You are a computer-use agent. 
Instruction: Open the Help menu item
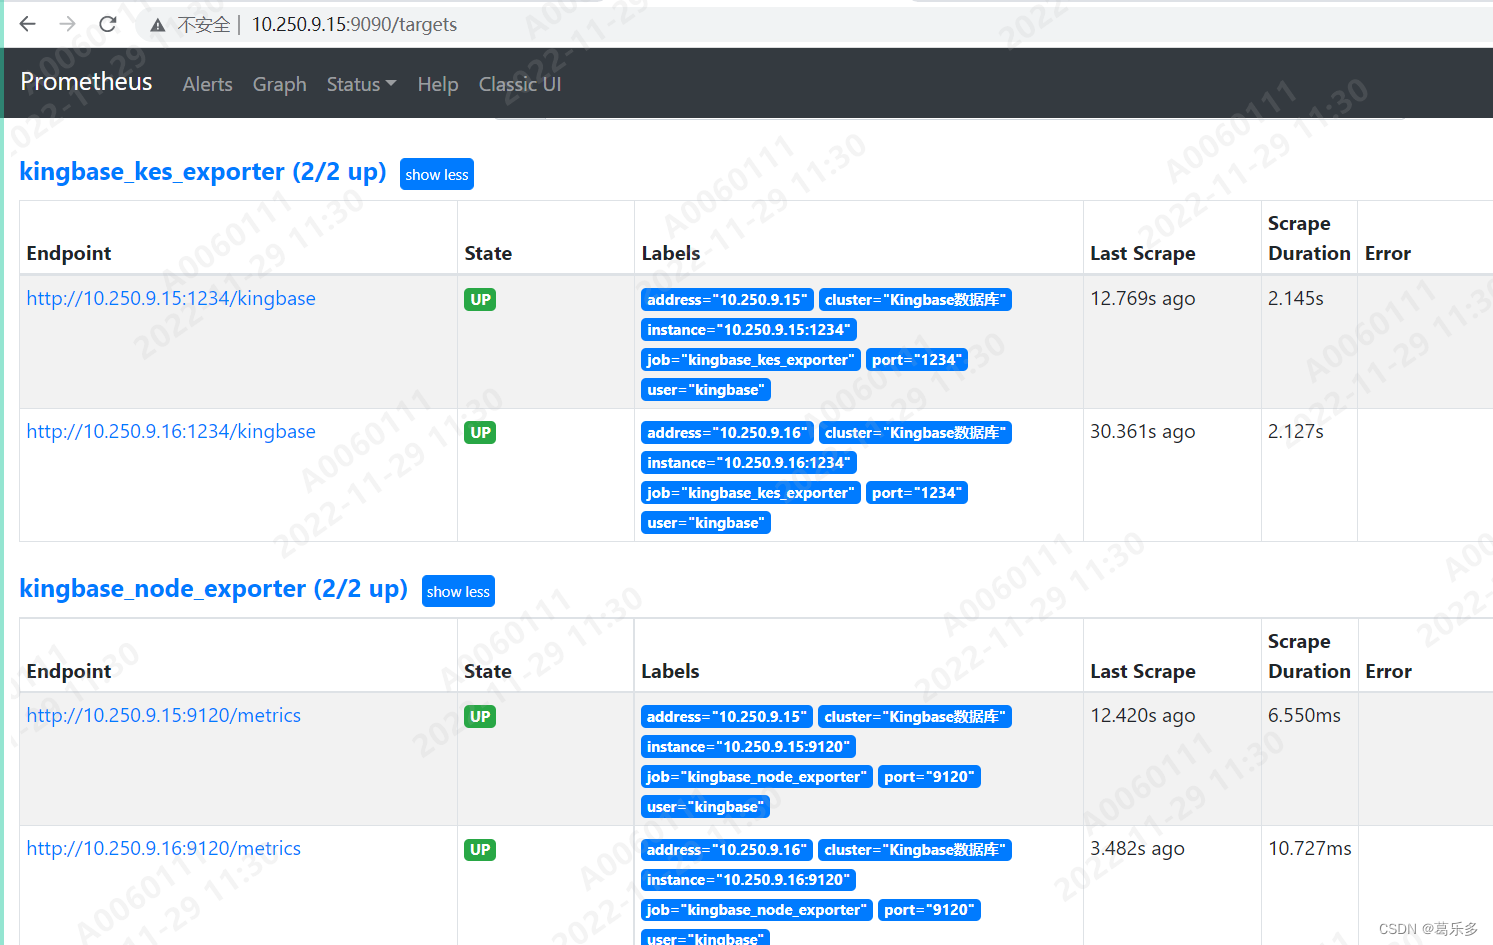(x=438, y=84)
